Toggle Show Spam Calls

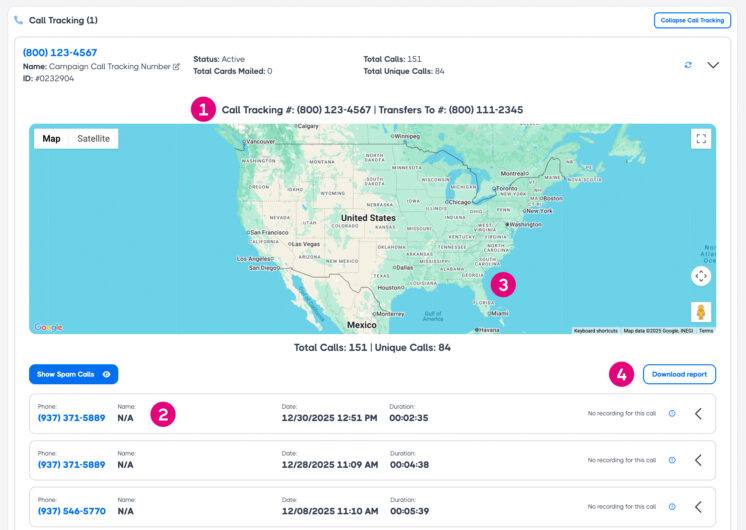tap(74, 374)
